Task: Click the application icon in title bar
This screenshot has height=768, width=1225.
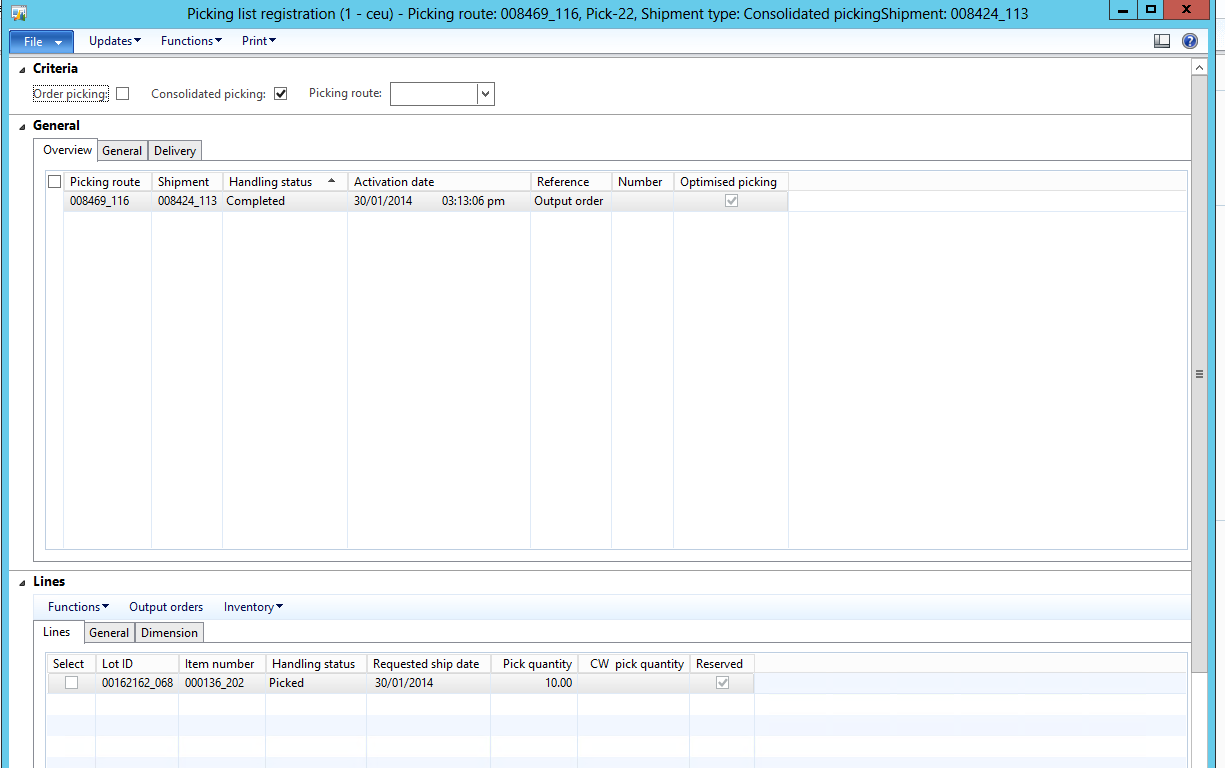Action: tap(18, 13)
